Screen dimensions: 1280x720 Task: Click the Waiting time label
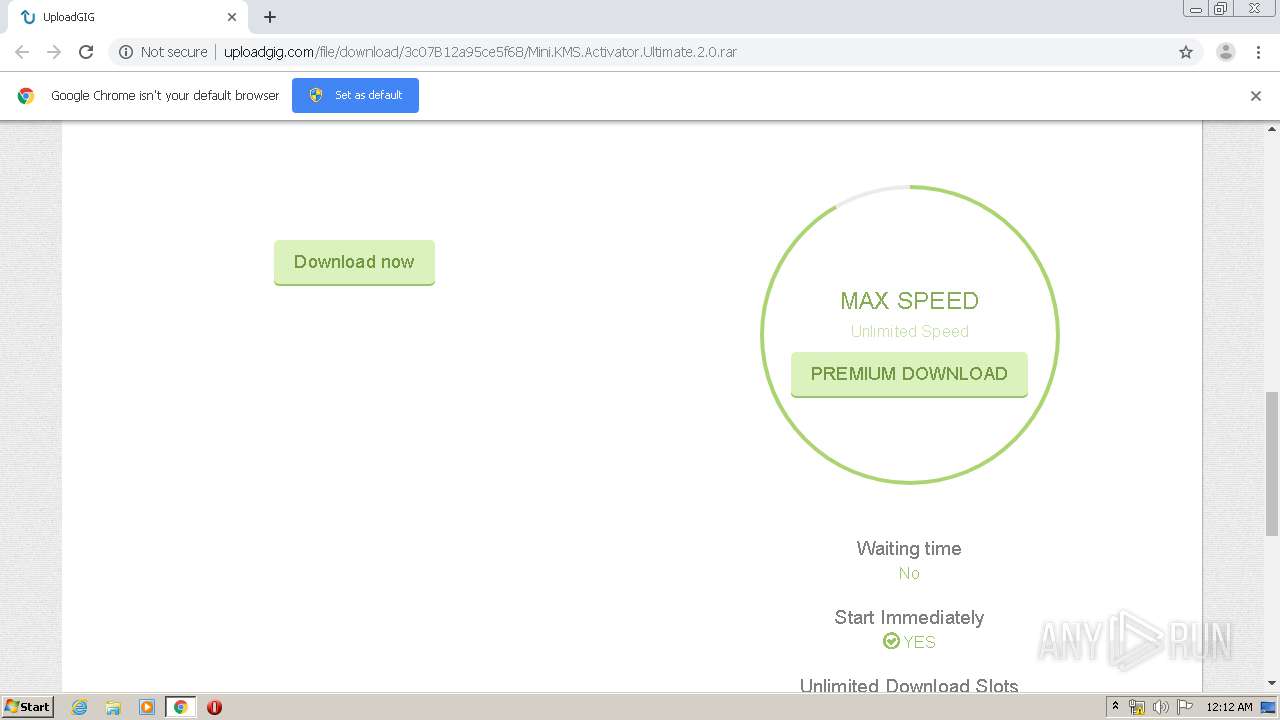[909, 548]
